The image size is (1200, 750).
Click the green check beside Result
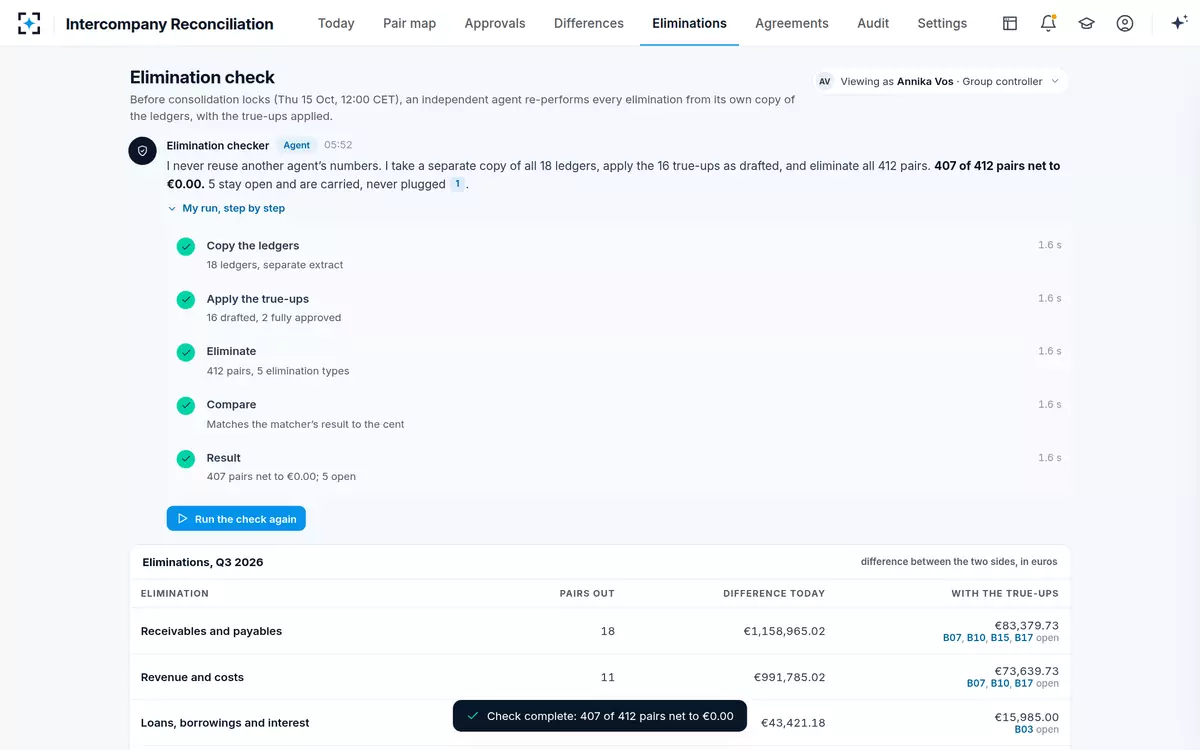pos(186,459)
